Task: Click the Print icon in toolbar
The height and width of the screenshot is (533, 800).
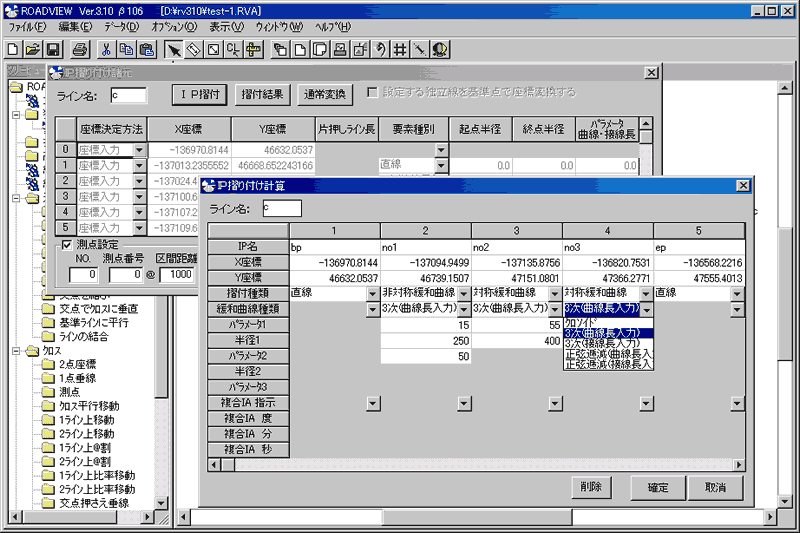Action: point(80,49)
